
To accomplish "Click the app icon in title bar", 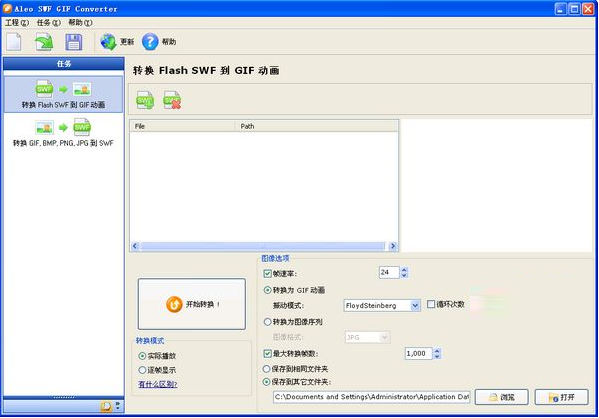I will tap(7, 8).
